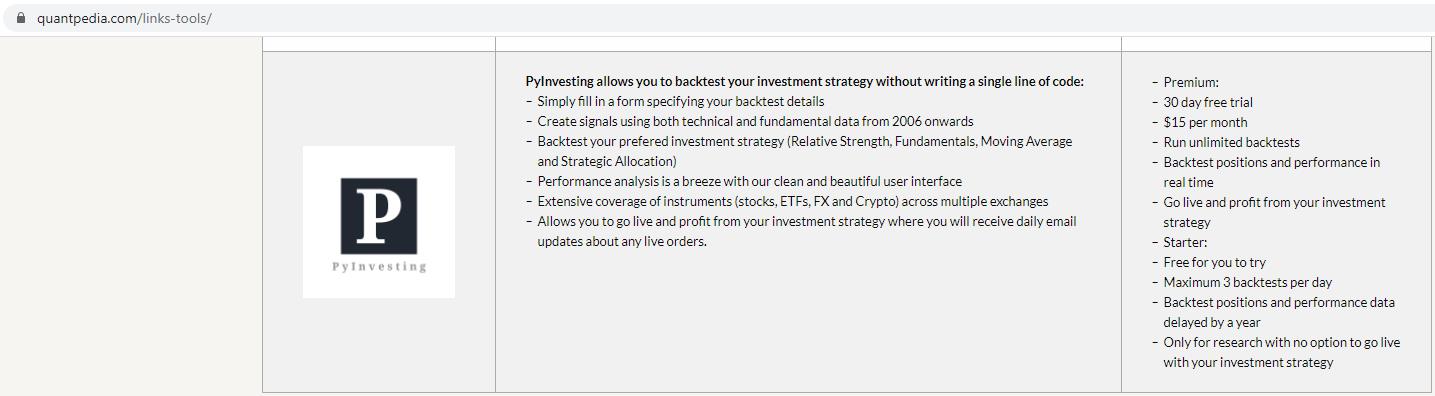Image resolution: width=1435 pixels, height=396 pixels.
Task: Click the padlock site security icon
Action: pyautogui.click(x=21, y=18)
